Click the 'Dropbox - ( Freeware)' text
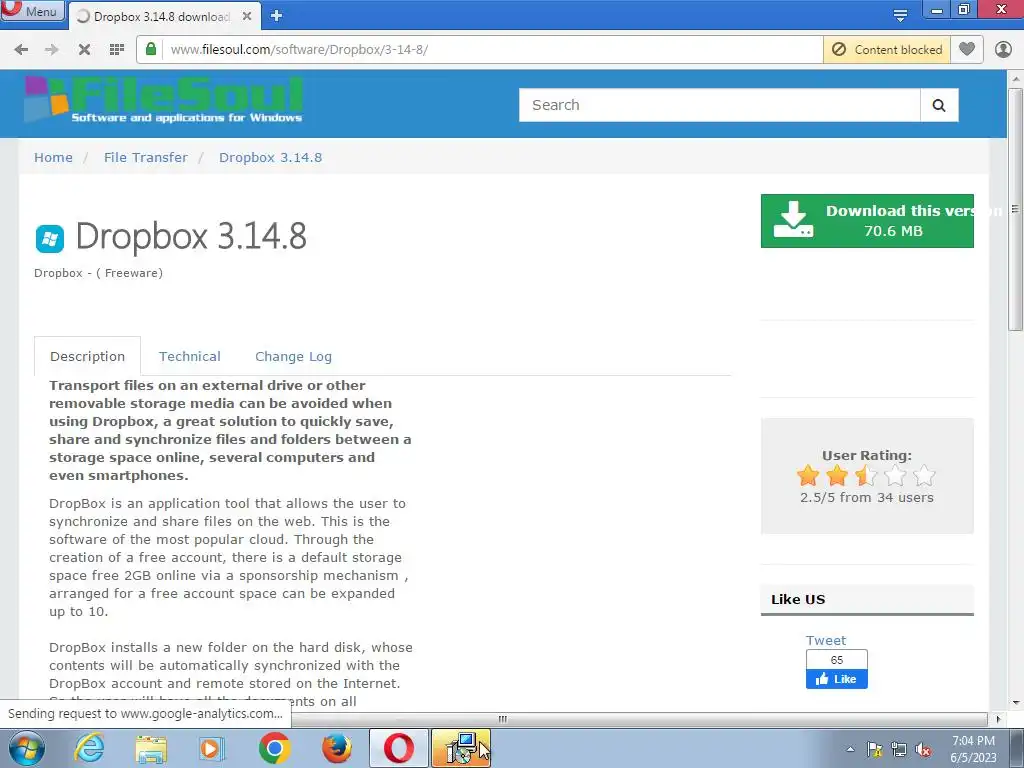1024x768 pixels. [99, 273]
